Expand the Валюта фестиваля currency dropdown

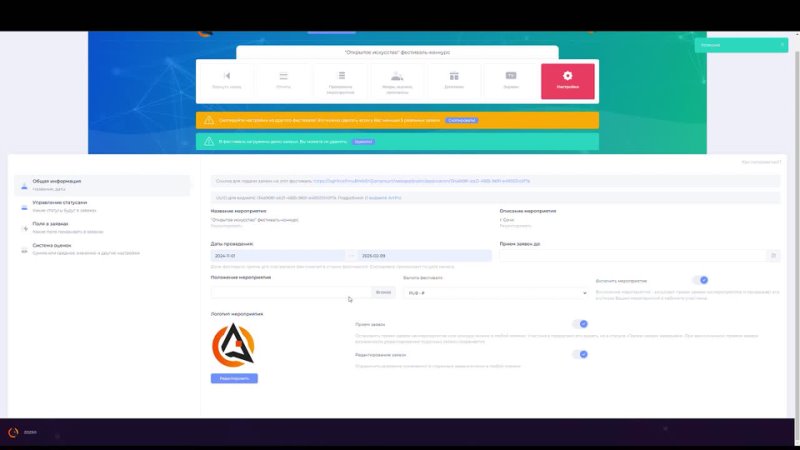click(x=494, y=293)
